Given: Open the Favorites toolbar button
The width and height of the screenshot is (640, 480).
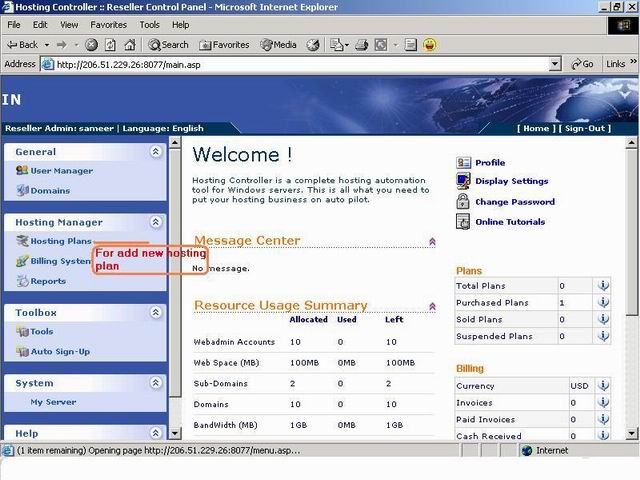Looking at the screenshot, I should pyautogui.click(x=224, y=45).
